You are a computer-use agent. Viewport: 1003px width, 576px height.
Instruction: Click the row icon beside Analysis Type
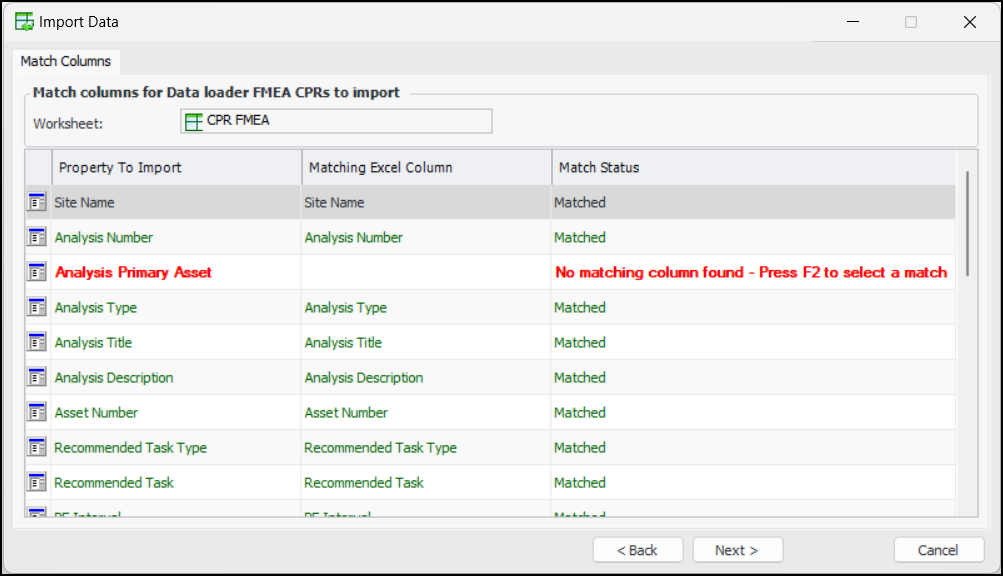(x=37, y=307)
